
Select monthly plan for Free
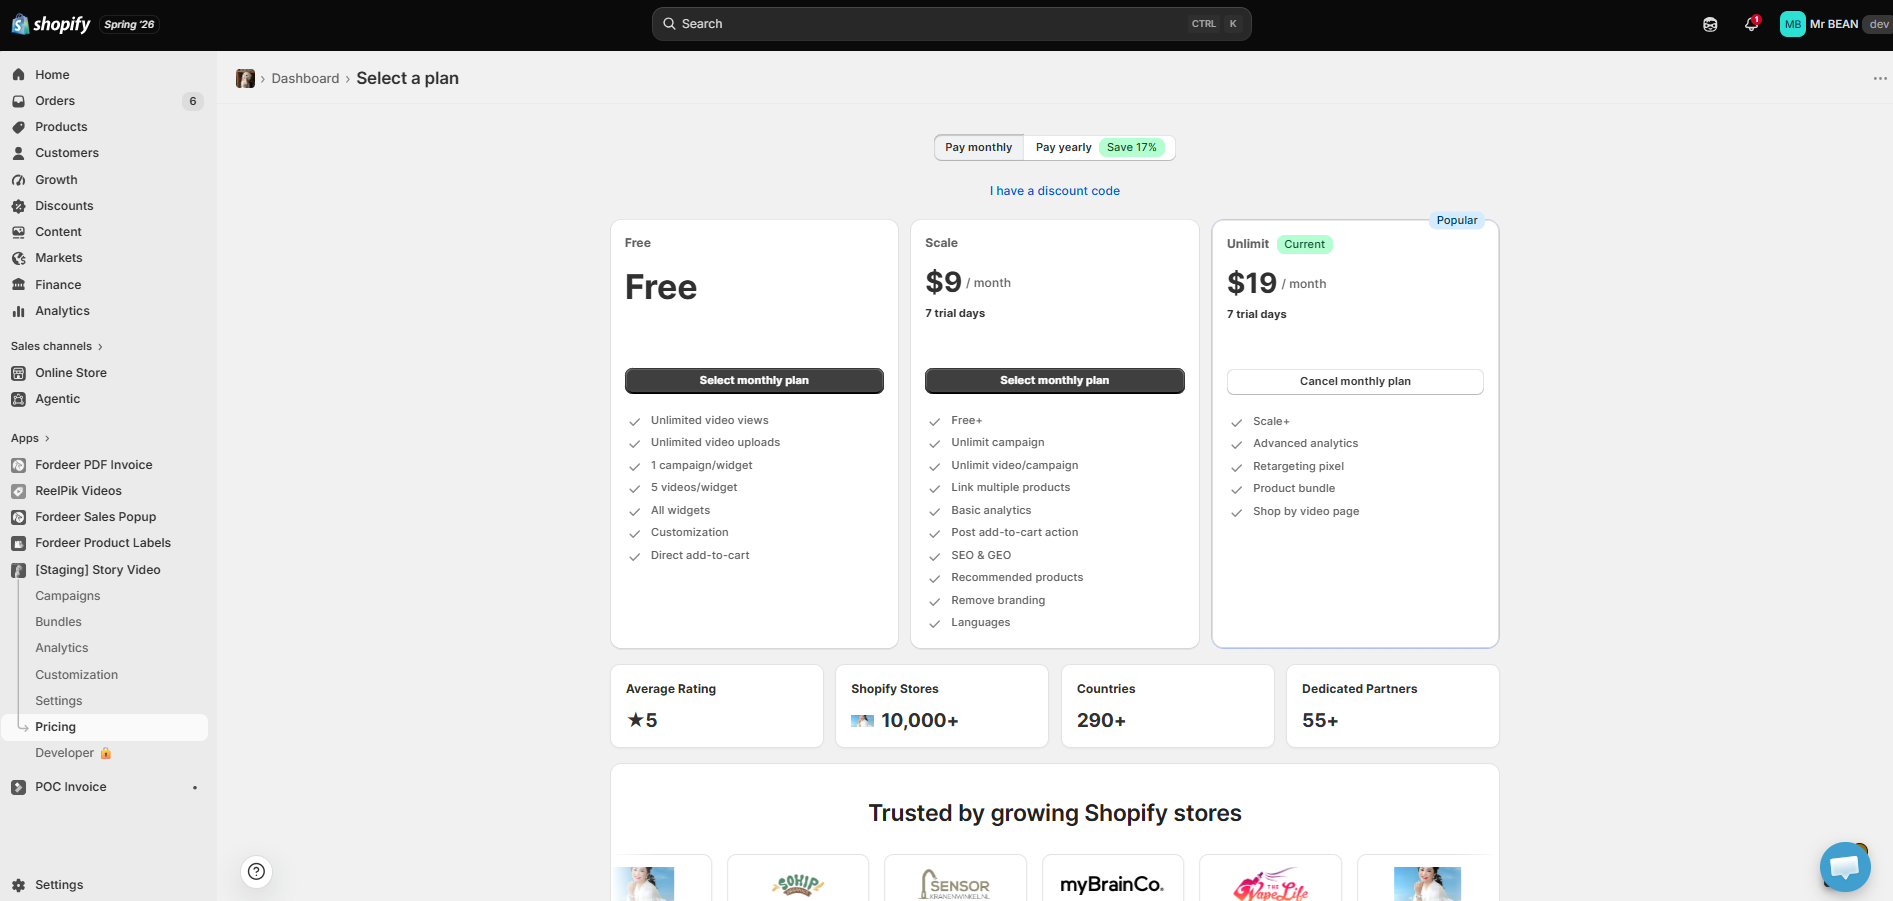(754, 381)
